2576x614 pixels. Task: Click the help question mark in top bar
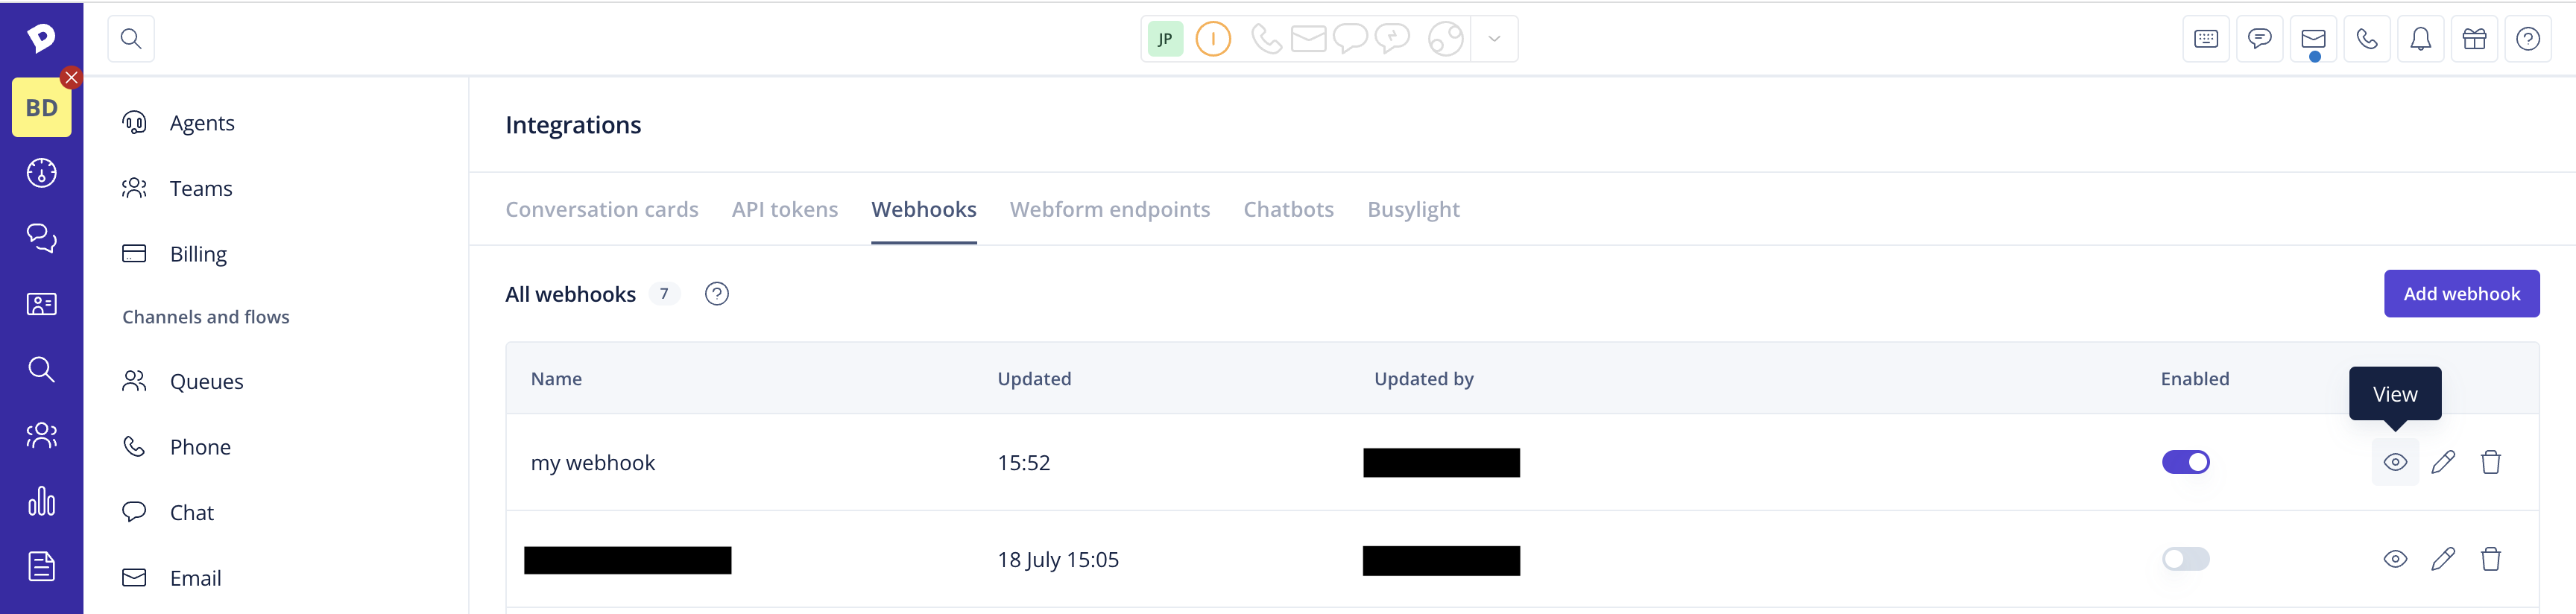tap(2527, 39)
